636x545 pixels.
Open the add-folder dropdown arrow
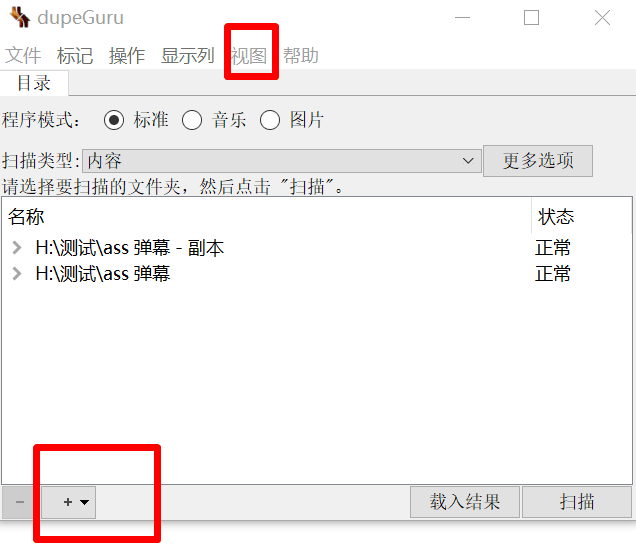point(84,502)
